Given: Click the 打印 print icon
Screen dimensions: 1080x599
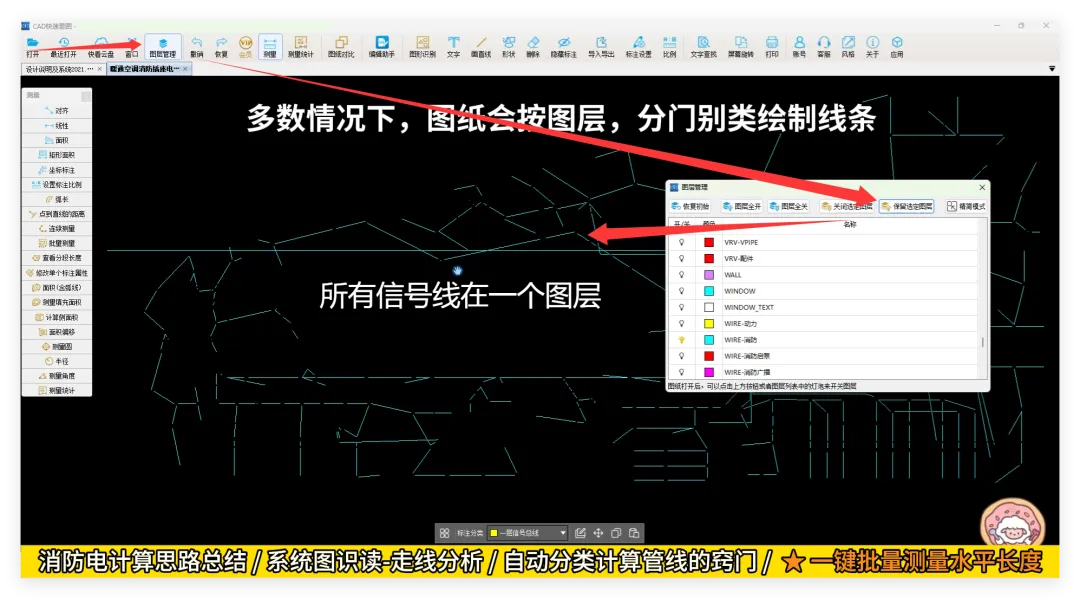Looking at the screenshot, I should pyautogui.click(x=772, y=47).
